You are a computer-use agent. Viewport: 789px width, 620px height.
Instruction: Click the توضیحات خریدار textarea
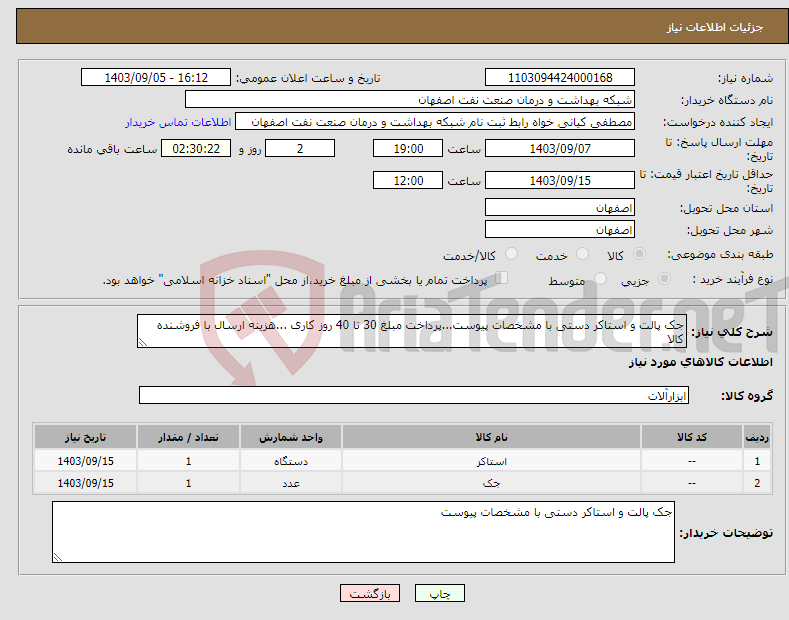pyautogui.click(x=363, y=532)
